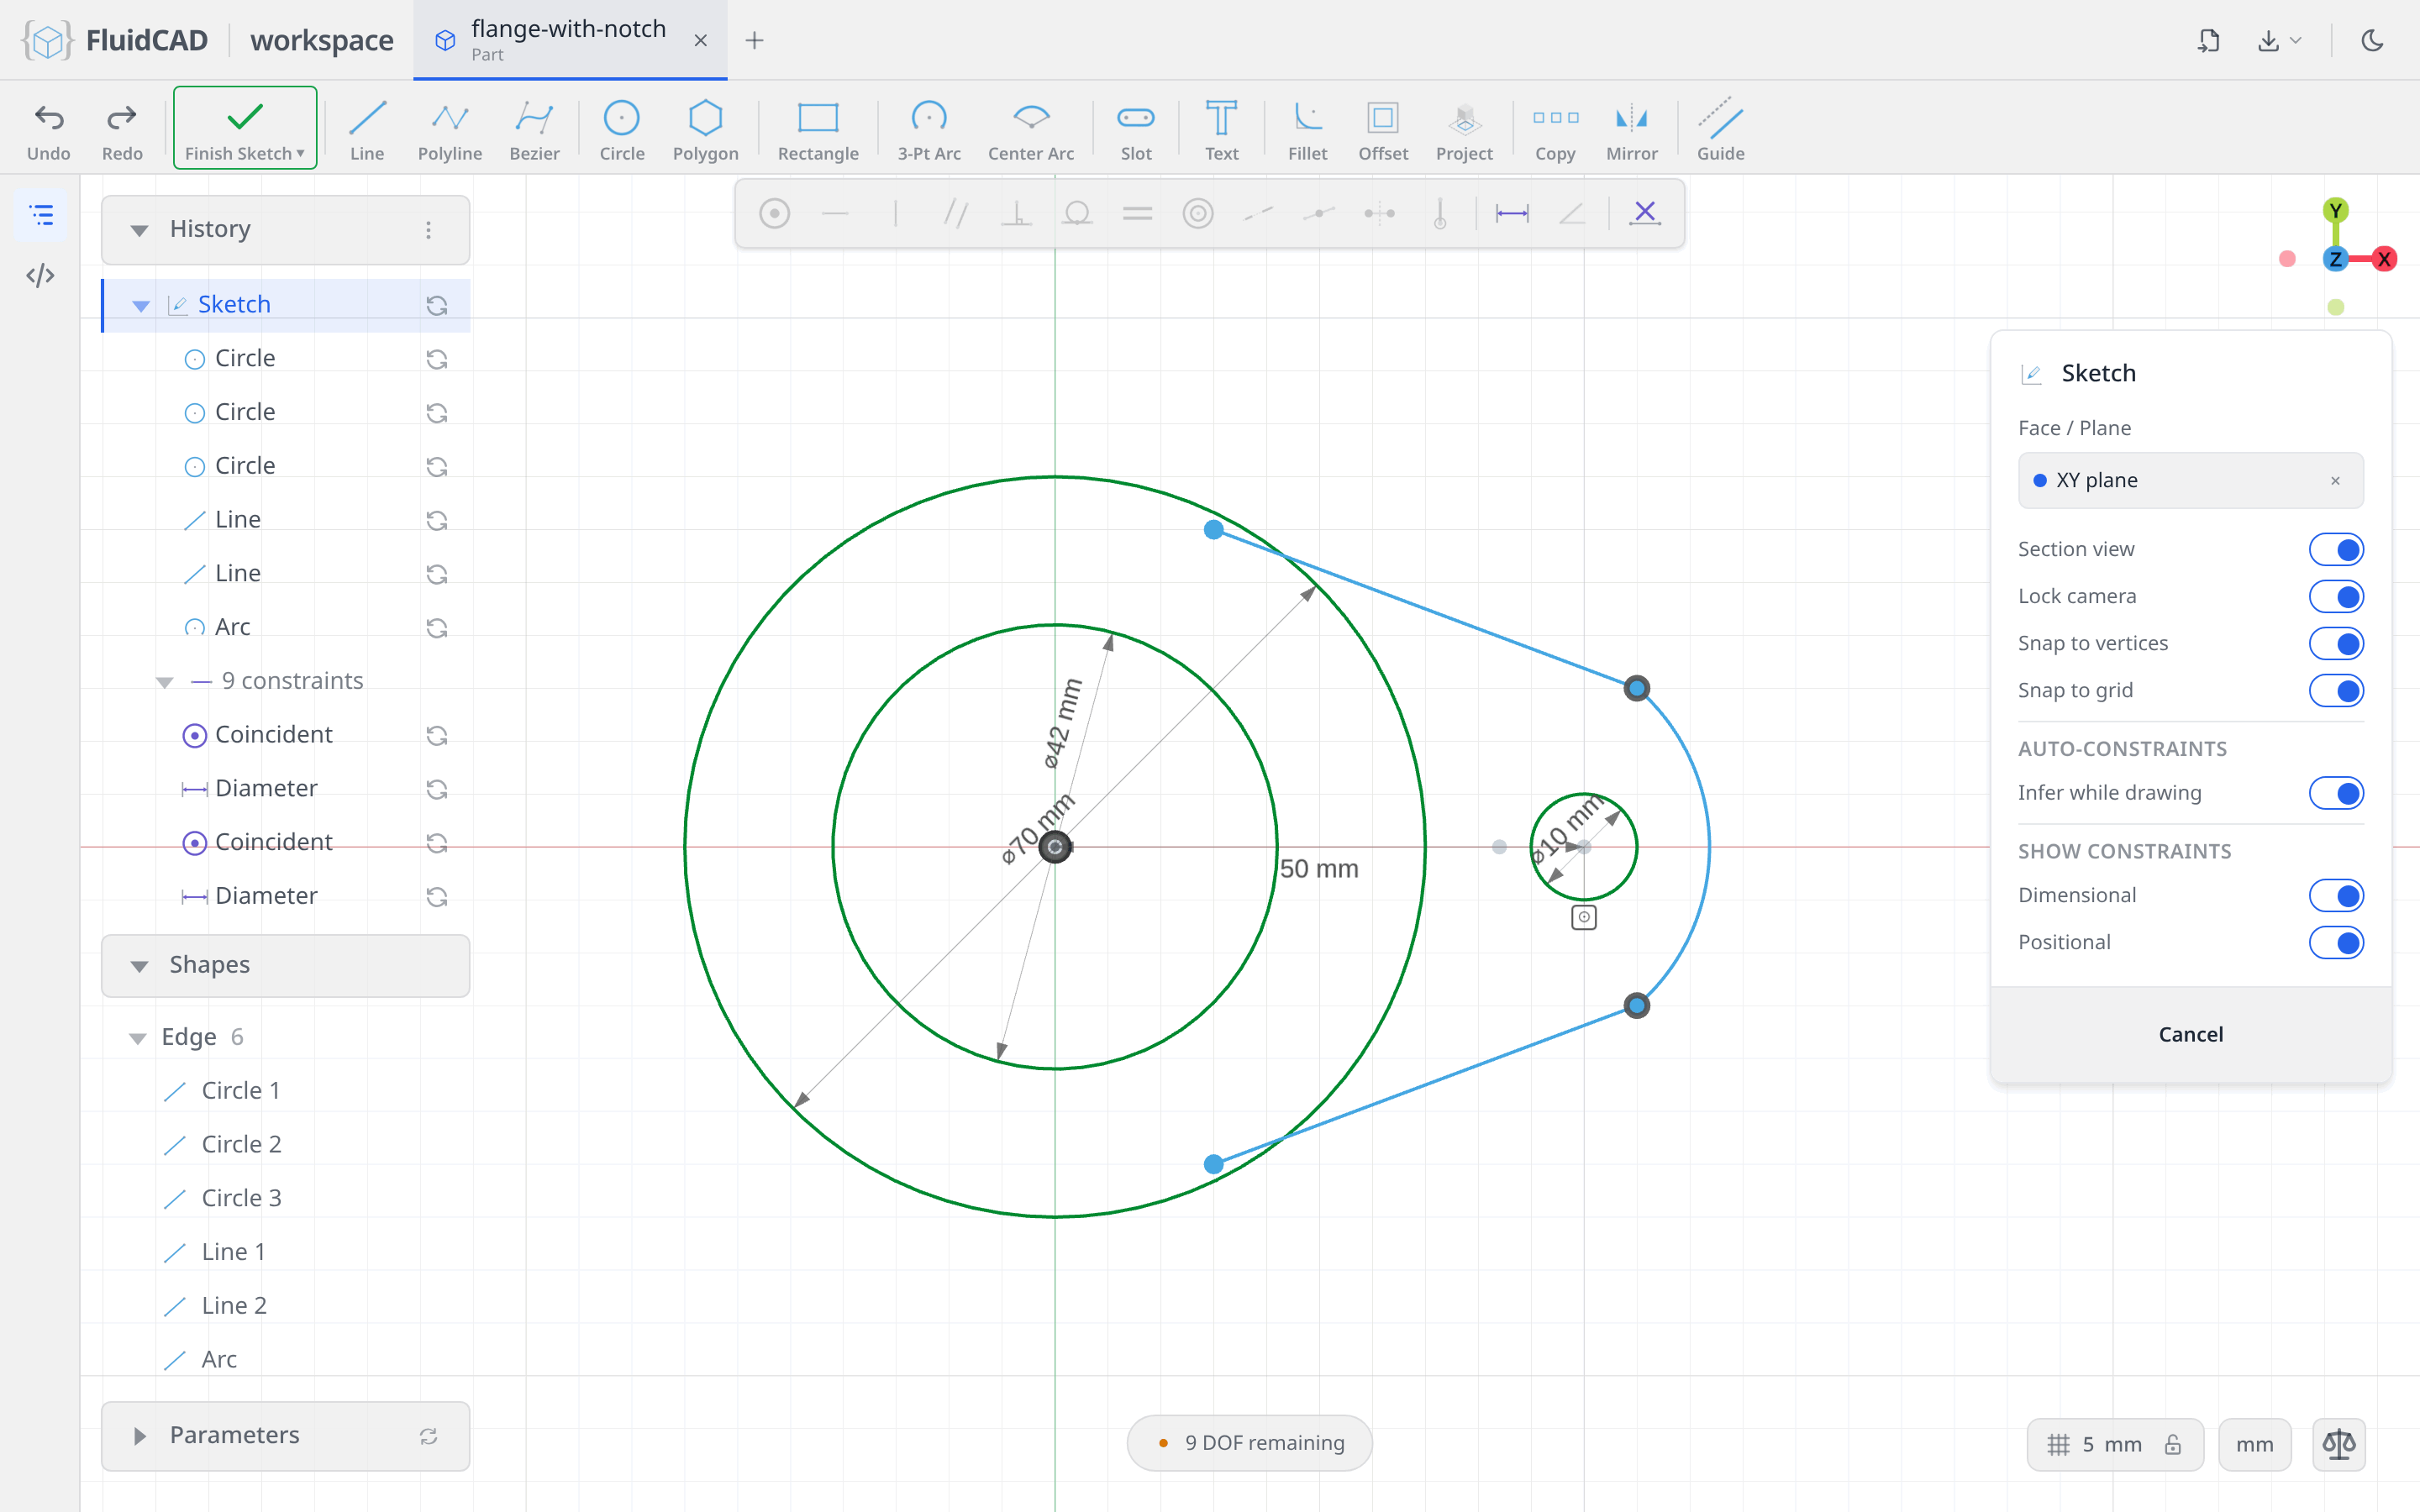
Task: Open History panel options menu
Action: tap(428, 230)
